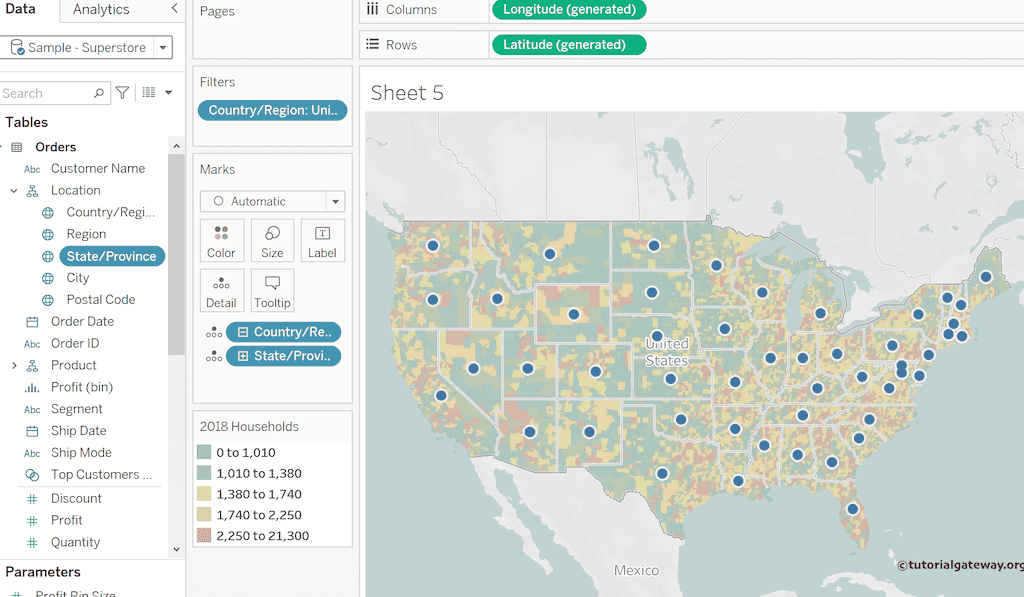Viewport: 1024px width, 597px height.
Task: Open the Detail marks card
Action: [x=221, y=291]
